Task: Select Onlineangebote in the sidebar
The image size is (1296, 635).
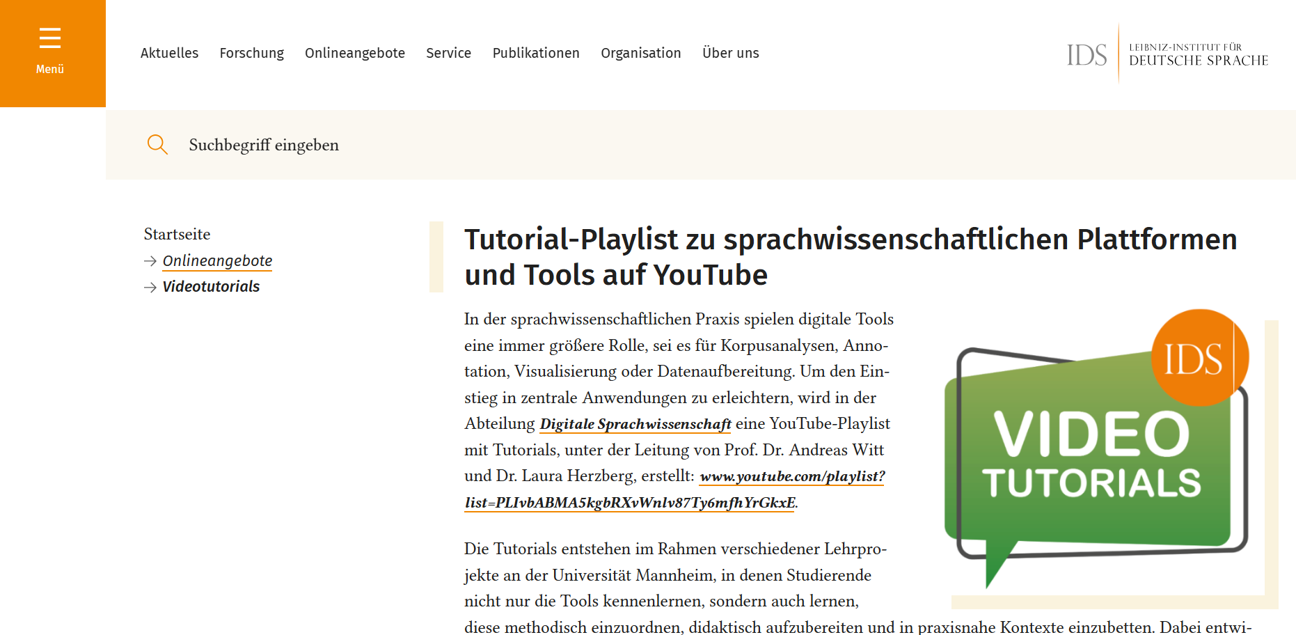Action: [217, 260]
